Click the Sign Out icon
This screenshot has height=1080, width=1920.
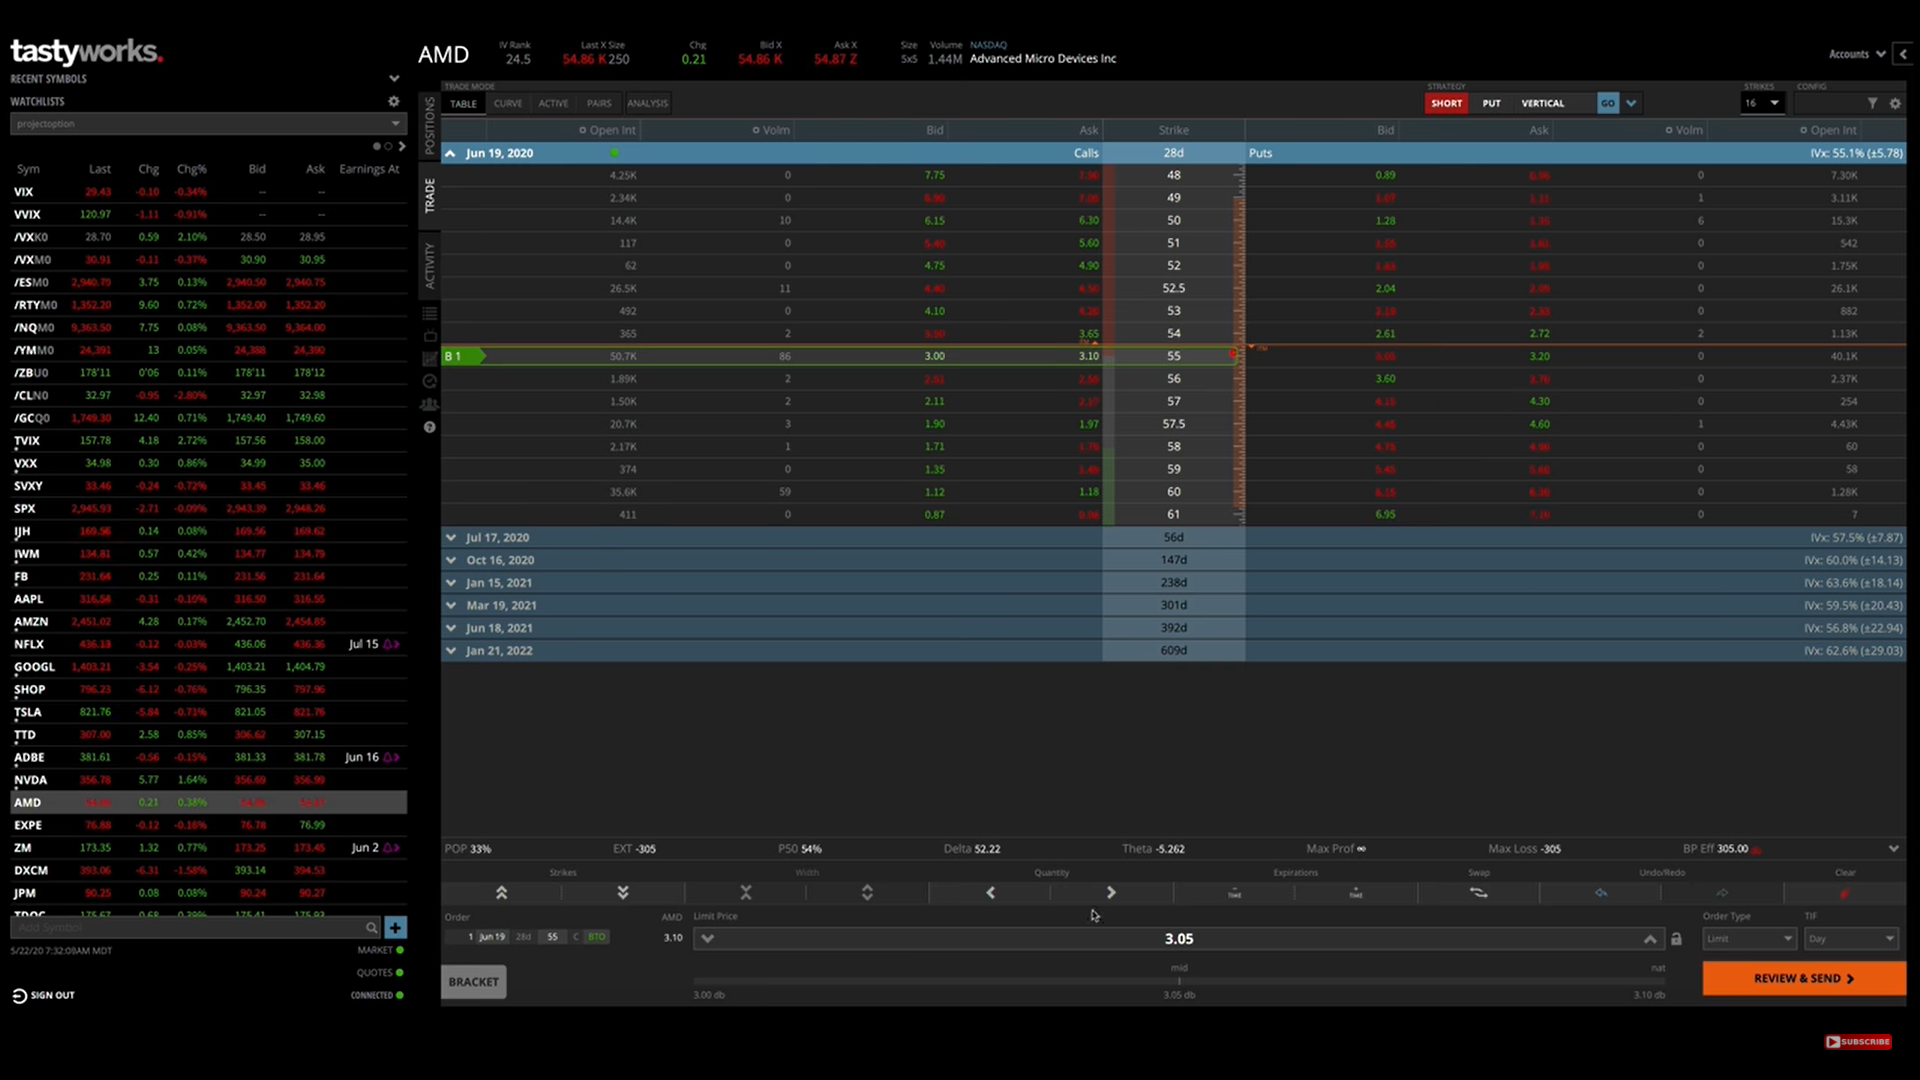pos(19,995)
